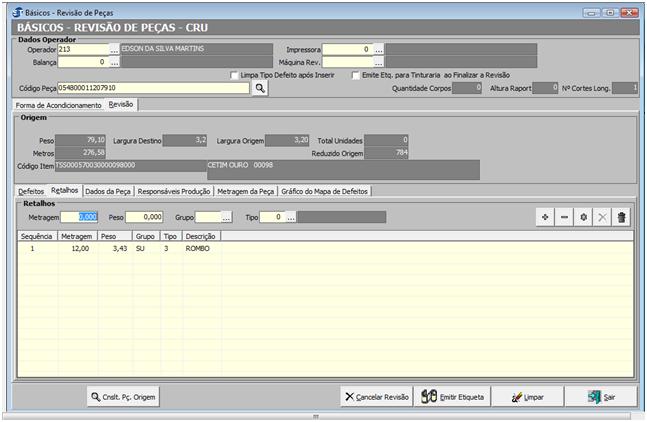Viewport: 647px width, 422px height.
Task: Open the Impressora lookup ellipsis button
Action: (x=379, y=48)
